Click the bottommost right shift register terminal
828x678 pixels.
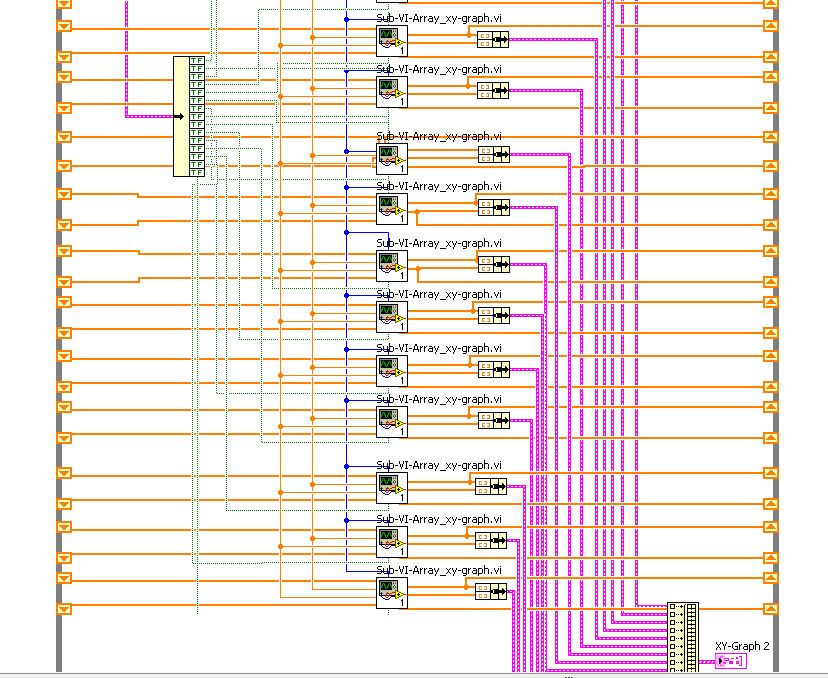tap(771, 609)
